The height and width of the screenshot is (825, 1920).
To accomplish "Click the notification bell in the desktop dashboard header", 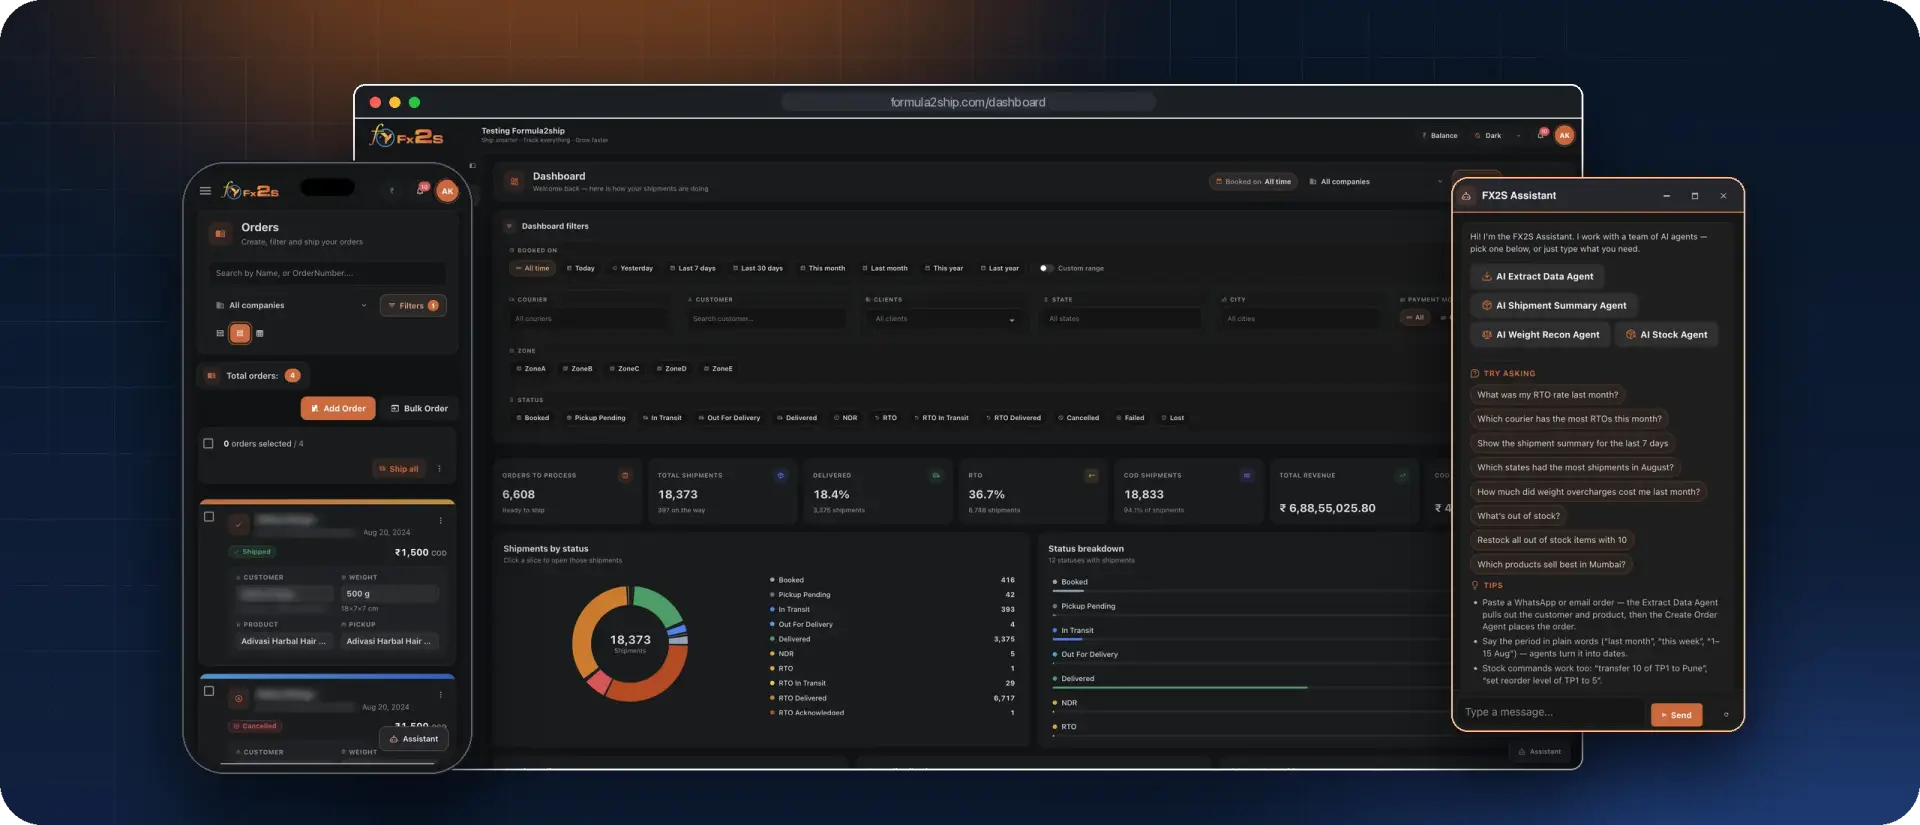I will pos(1541,134).
